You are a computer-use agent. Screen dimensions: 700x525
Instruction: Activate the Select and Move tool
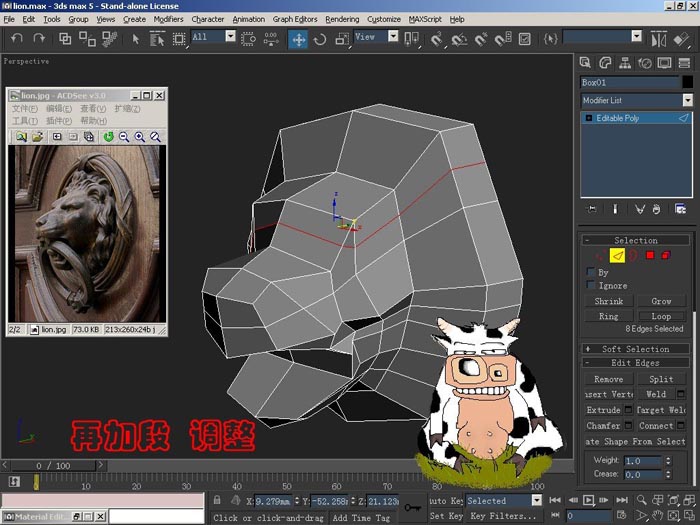coord(298,39)
